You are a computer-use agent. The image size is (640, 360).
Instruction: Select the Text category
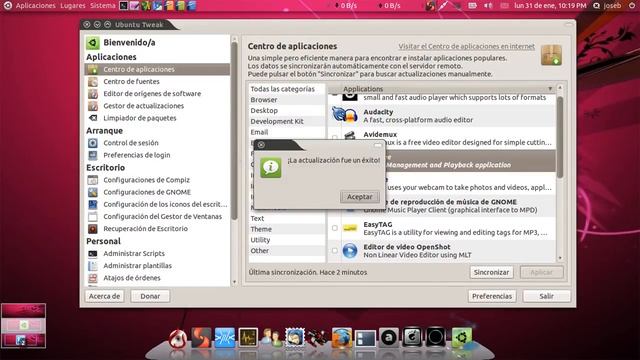click(287, 218)
